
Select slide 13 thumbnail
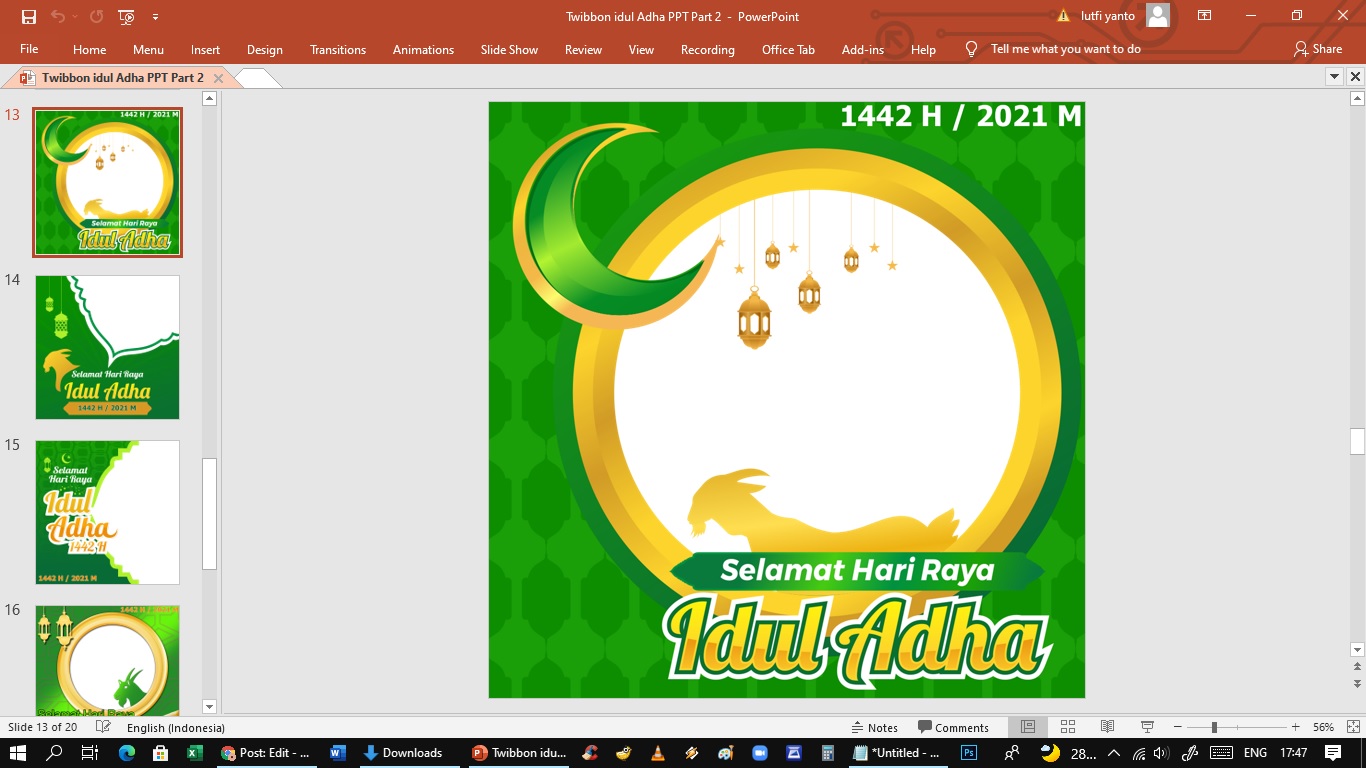click(107, 183)
